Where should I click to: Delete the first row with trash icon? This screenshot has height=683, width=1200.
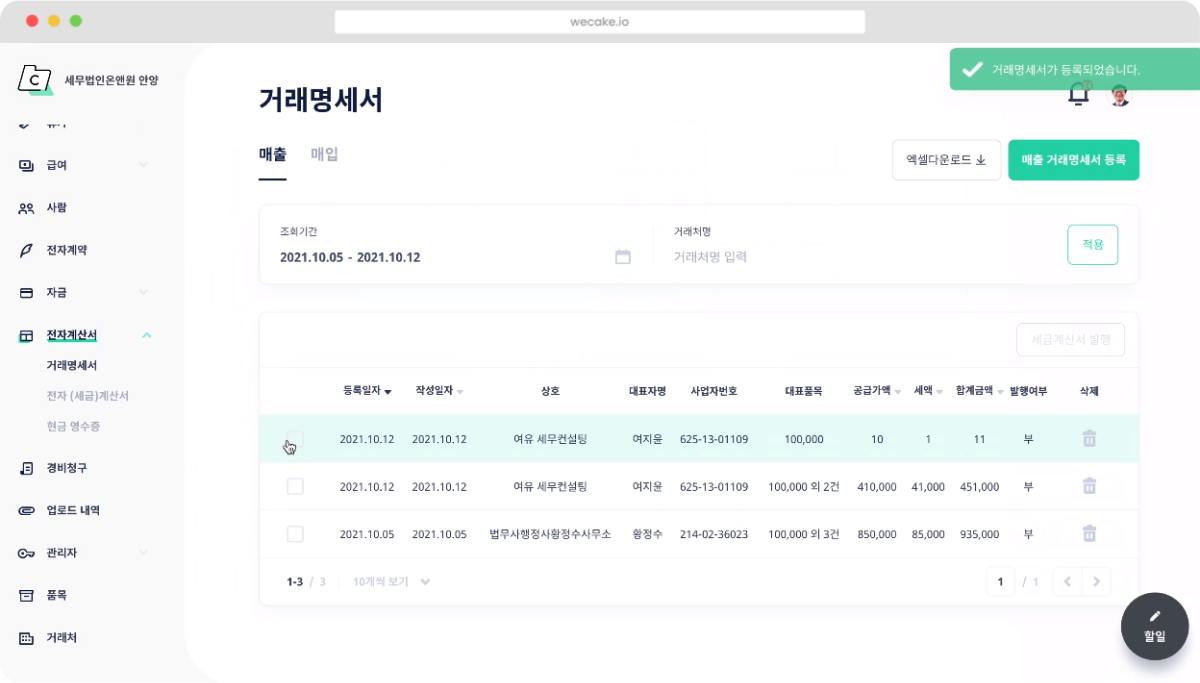click(x=1089, y=438)
